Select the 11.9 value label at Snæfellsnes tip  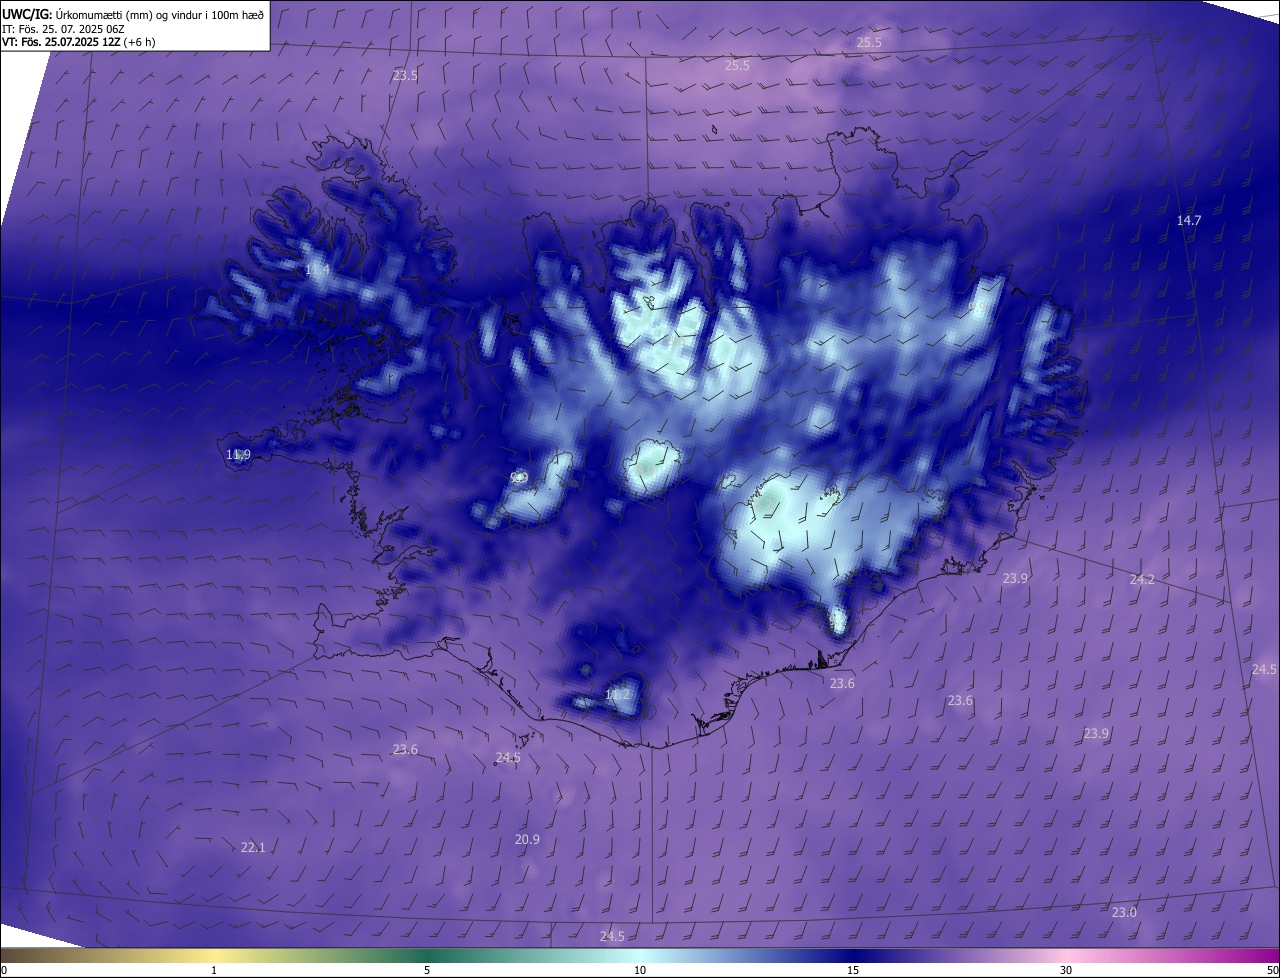pyautogui.click(x=238, y=455)
